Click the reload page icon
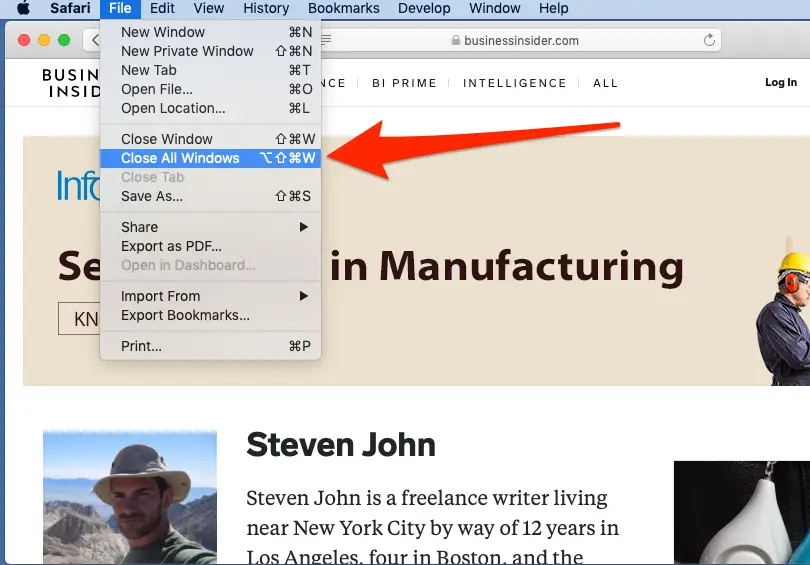This screenshot has width=810, height=565. pos(709,40)
